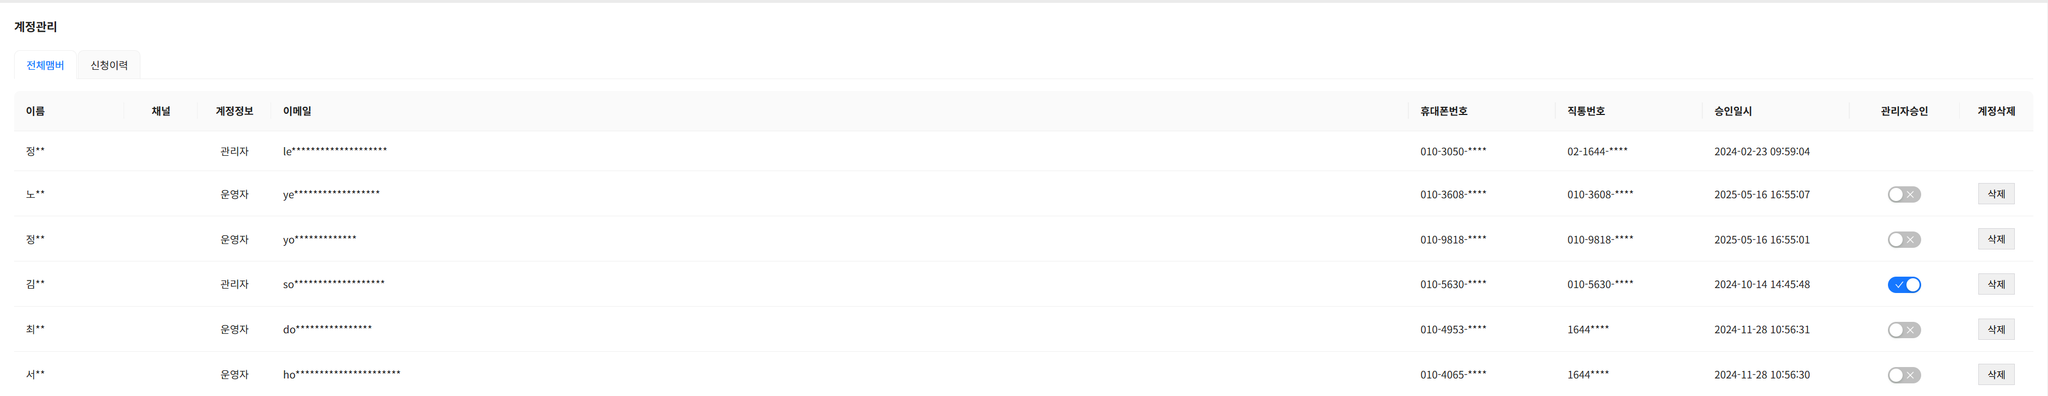Click the le*** email in first row
The height and width of the screenshot is (396, 2048).
point(335,151)
